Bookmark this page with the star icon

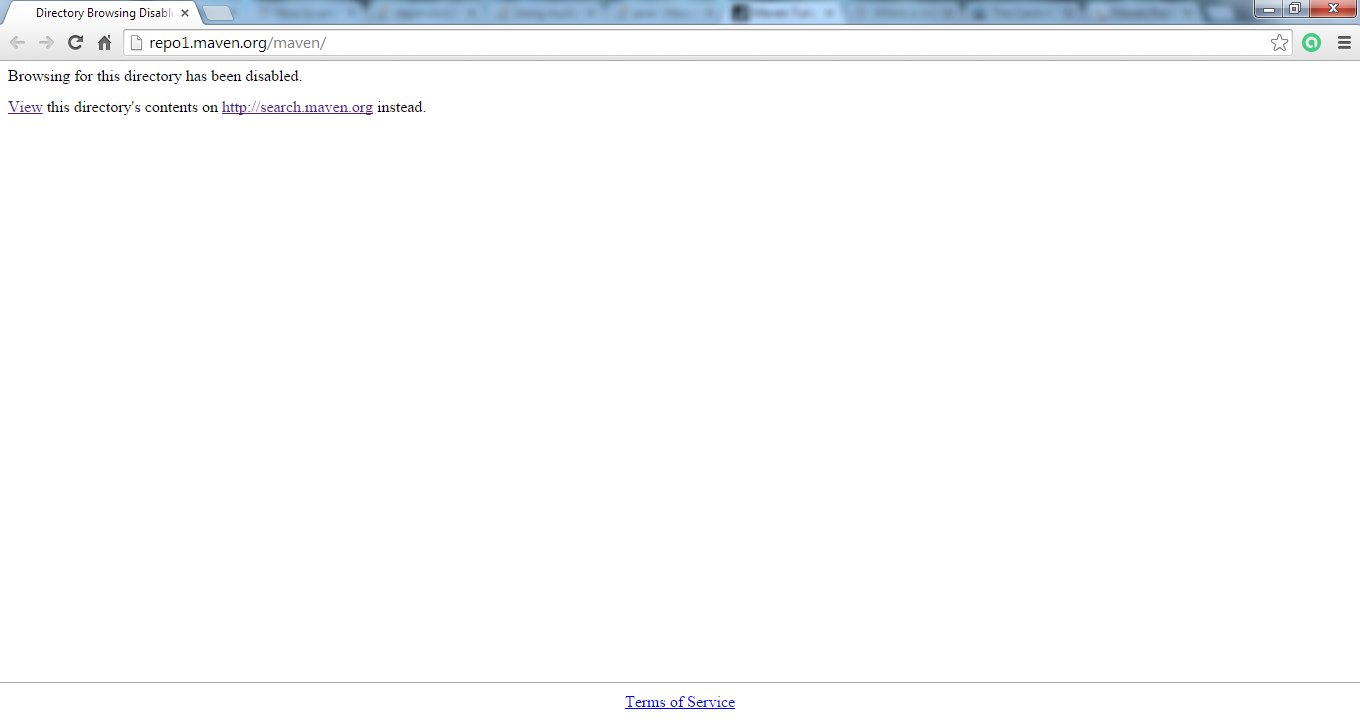(x=1279, y=43)
